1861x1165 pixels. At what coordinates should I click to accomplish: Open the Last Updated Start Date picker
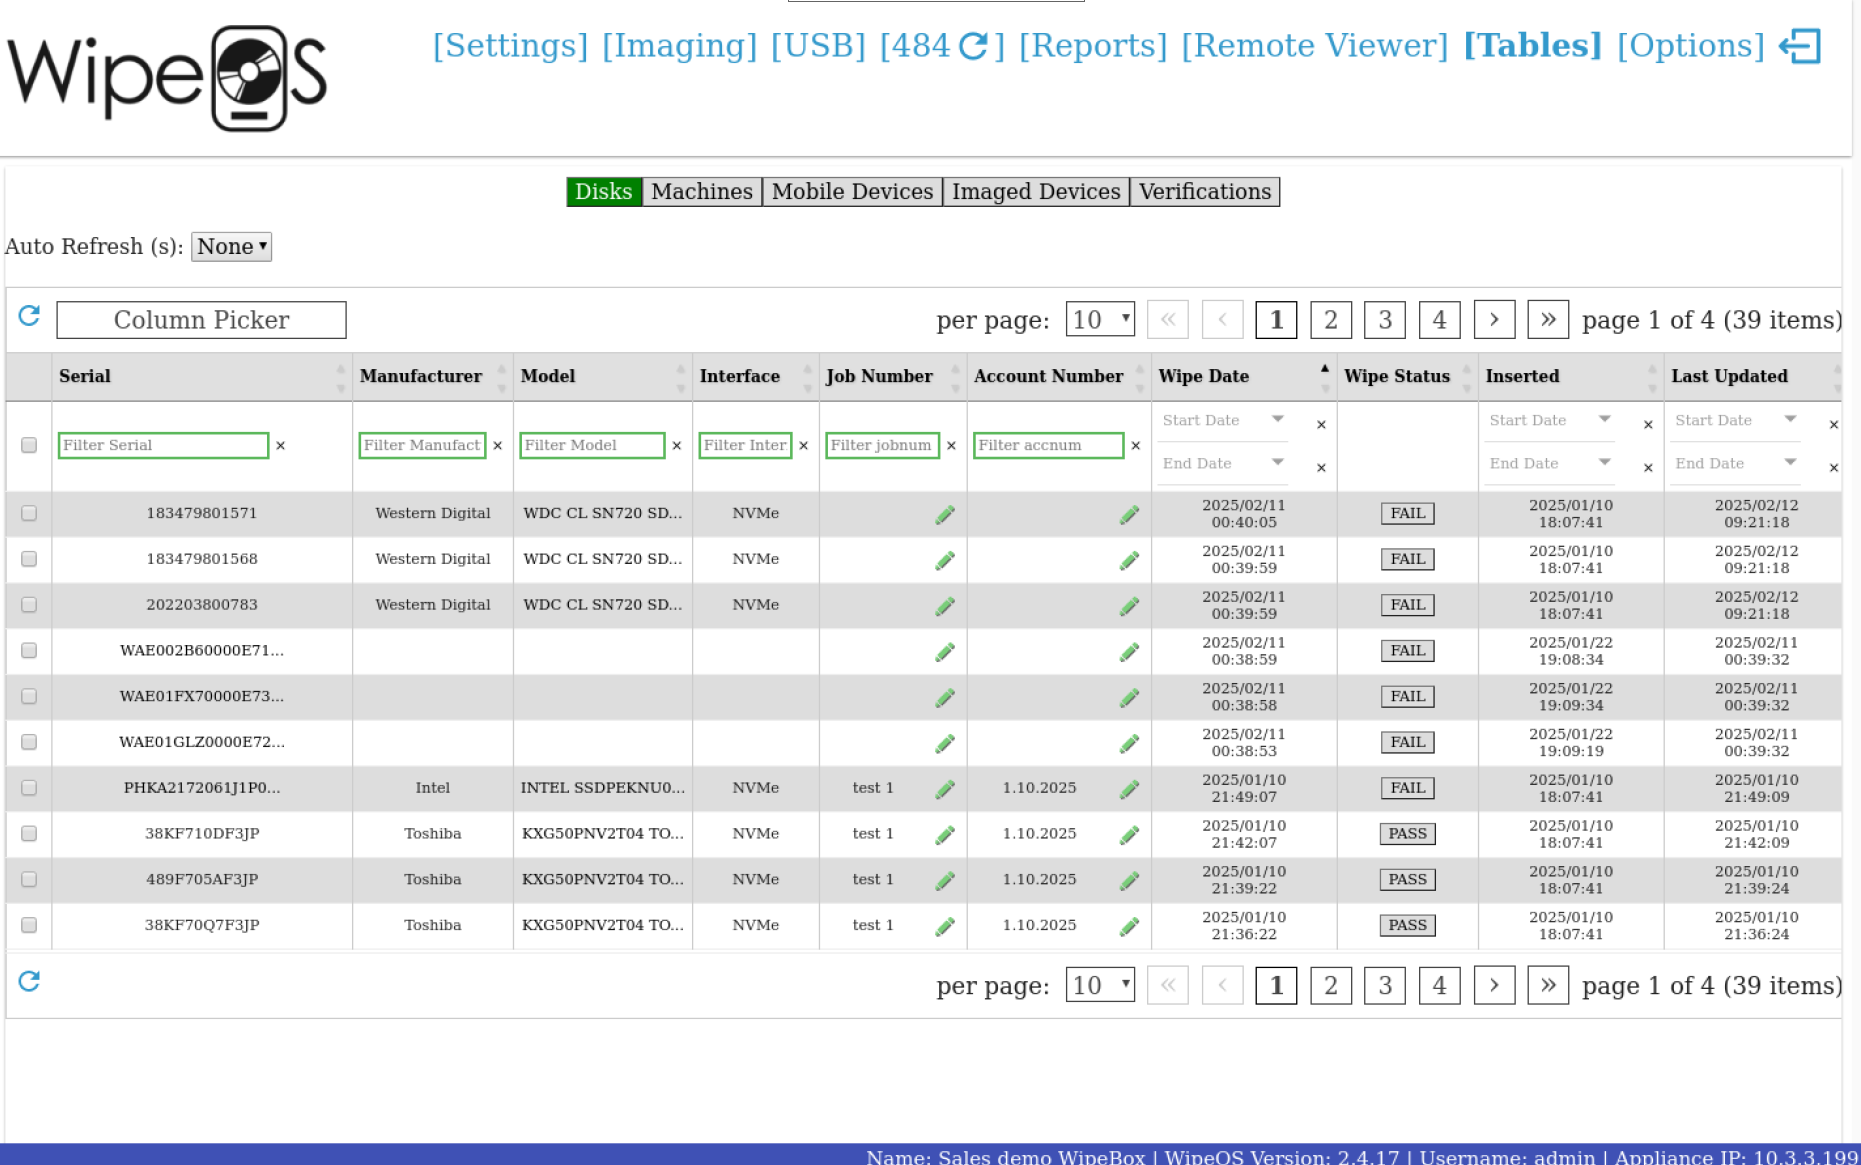[1736, 421]
